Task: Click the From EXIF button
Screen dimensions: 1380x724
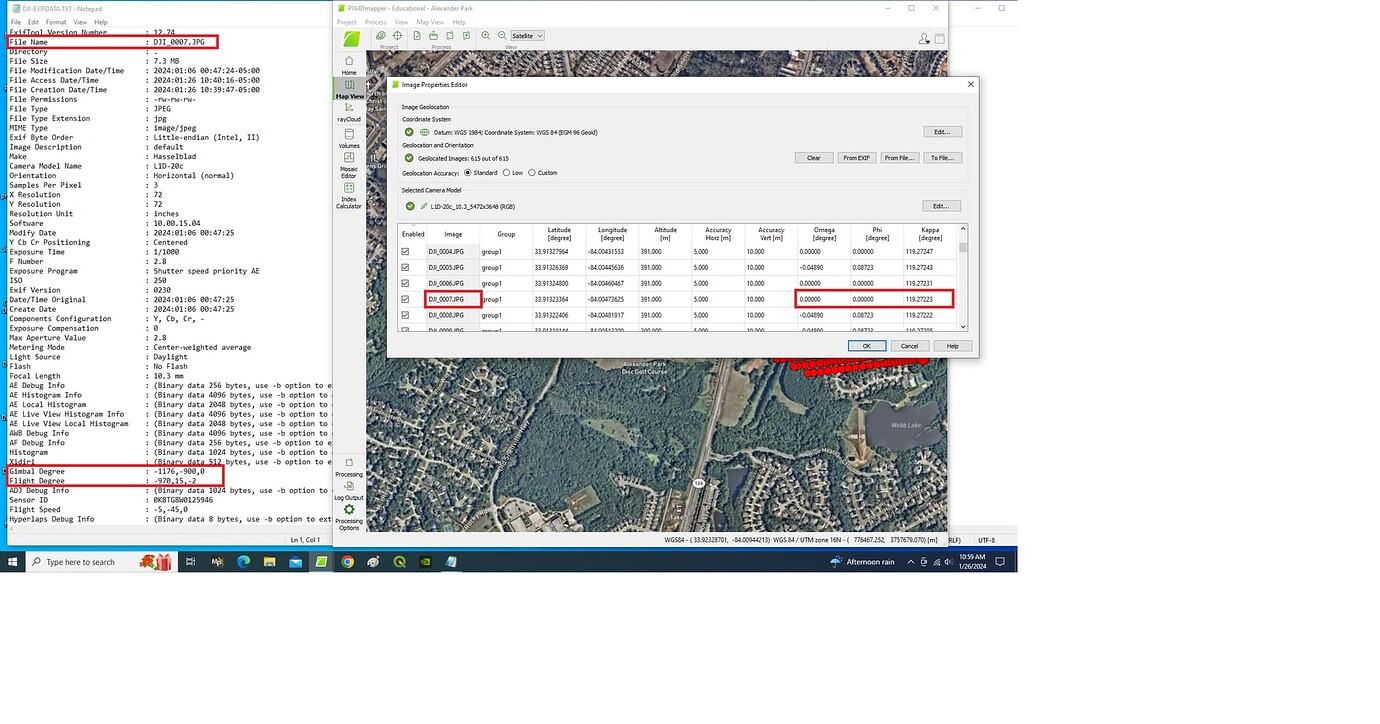Action: pyautogui.click(x=854, y=158)
